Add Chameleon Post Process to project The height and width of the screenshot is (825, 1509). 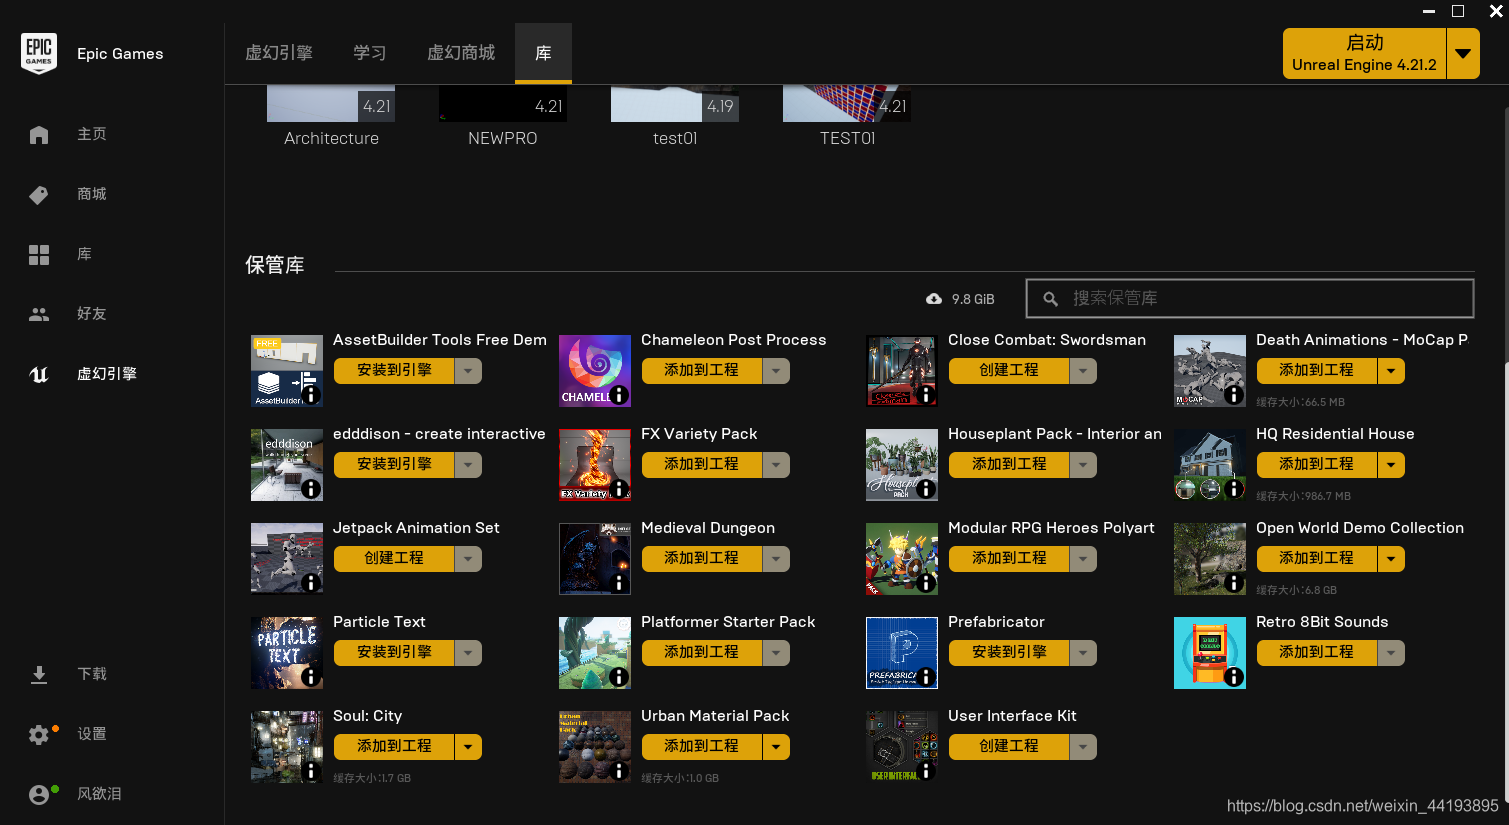702,371
